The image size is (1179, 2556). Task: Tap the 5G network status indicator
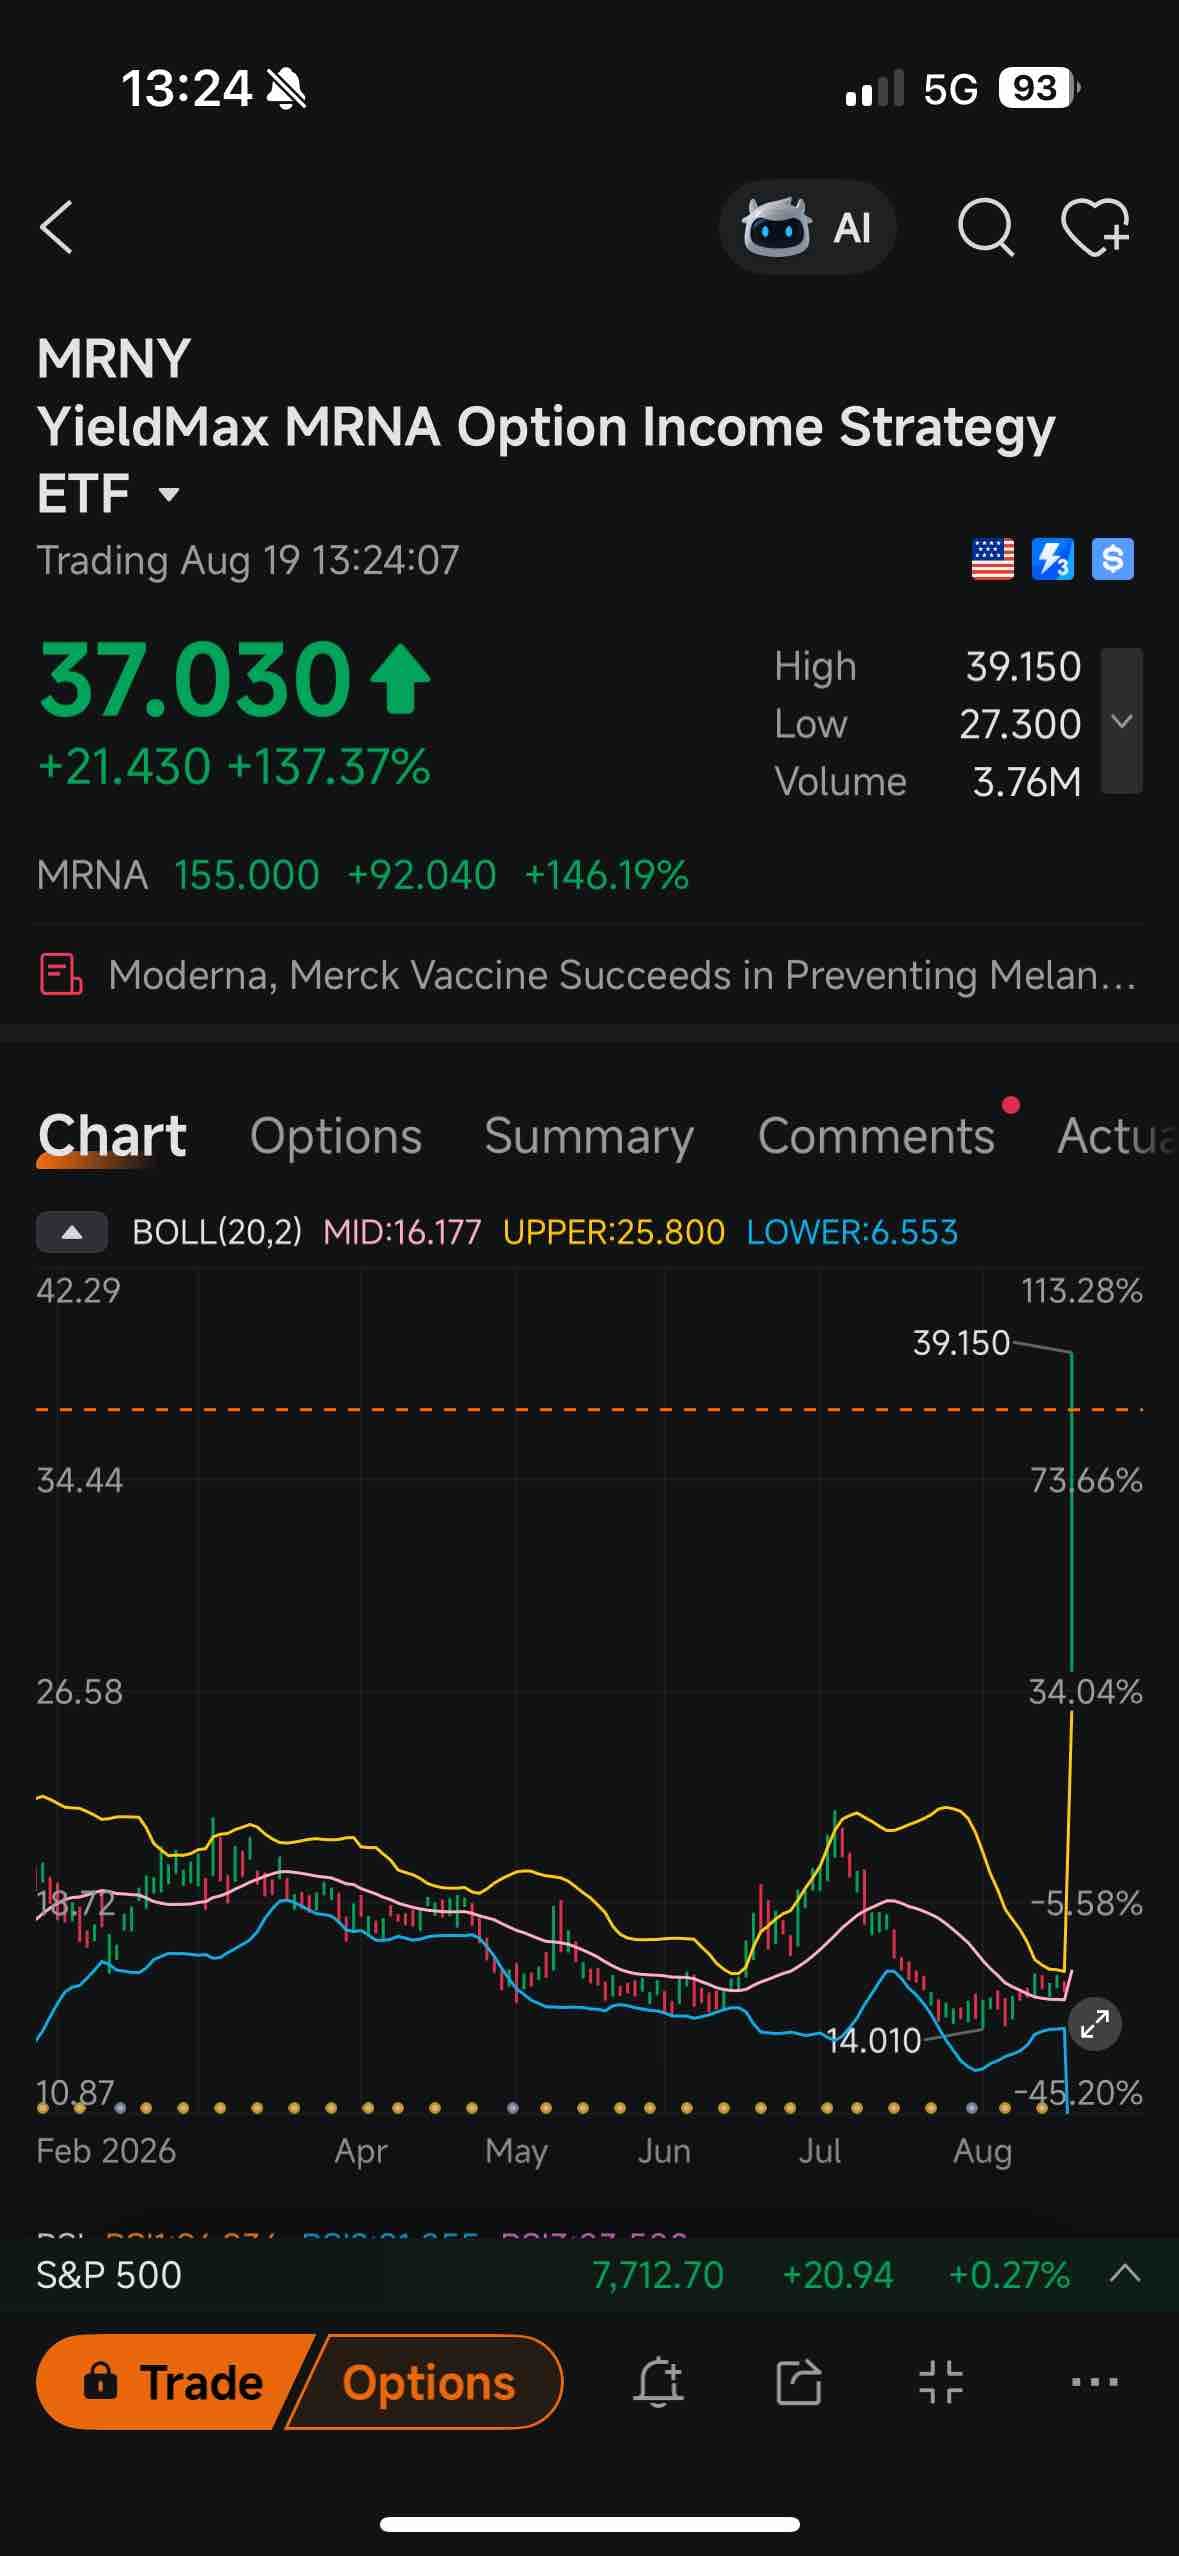click(950, 89)
